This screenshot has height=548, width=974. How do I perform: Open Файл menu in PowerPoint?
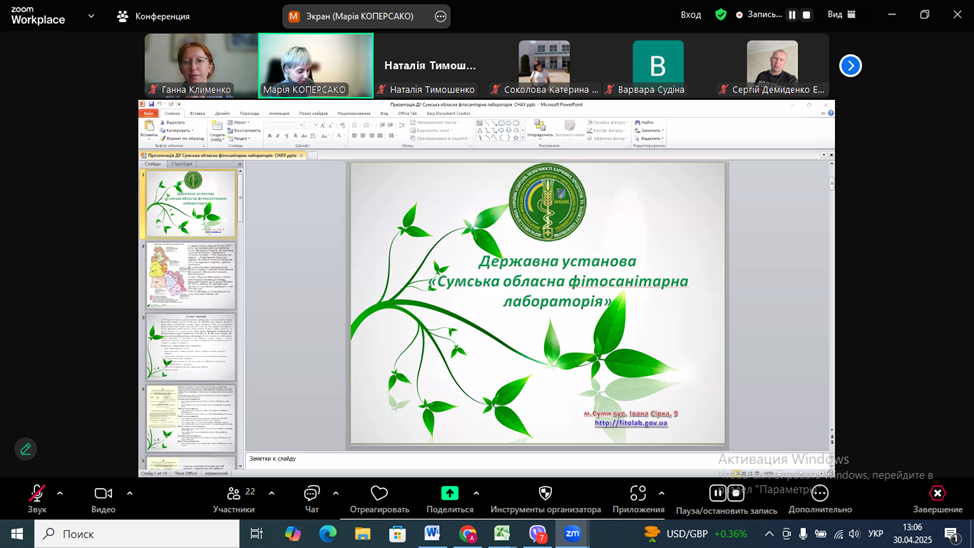coord(148,114)
